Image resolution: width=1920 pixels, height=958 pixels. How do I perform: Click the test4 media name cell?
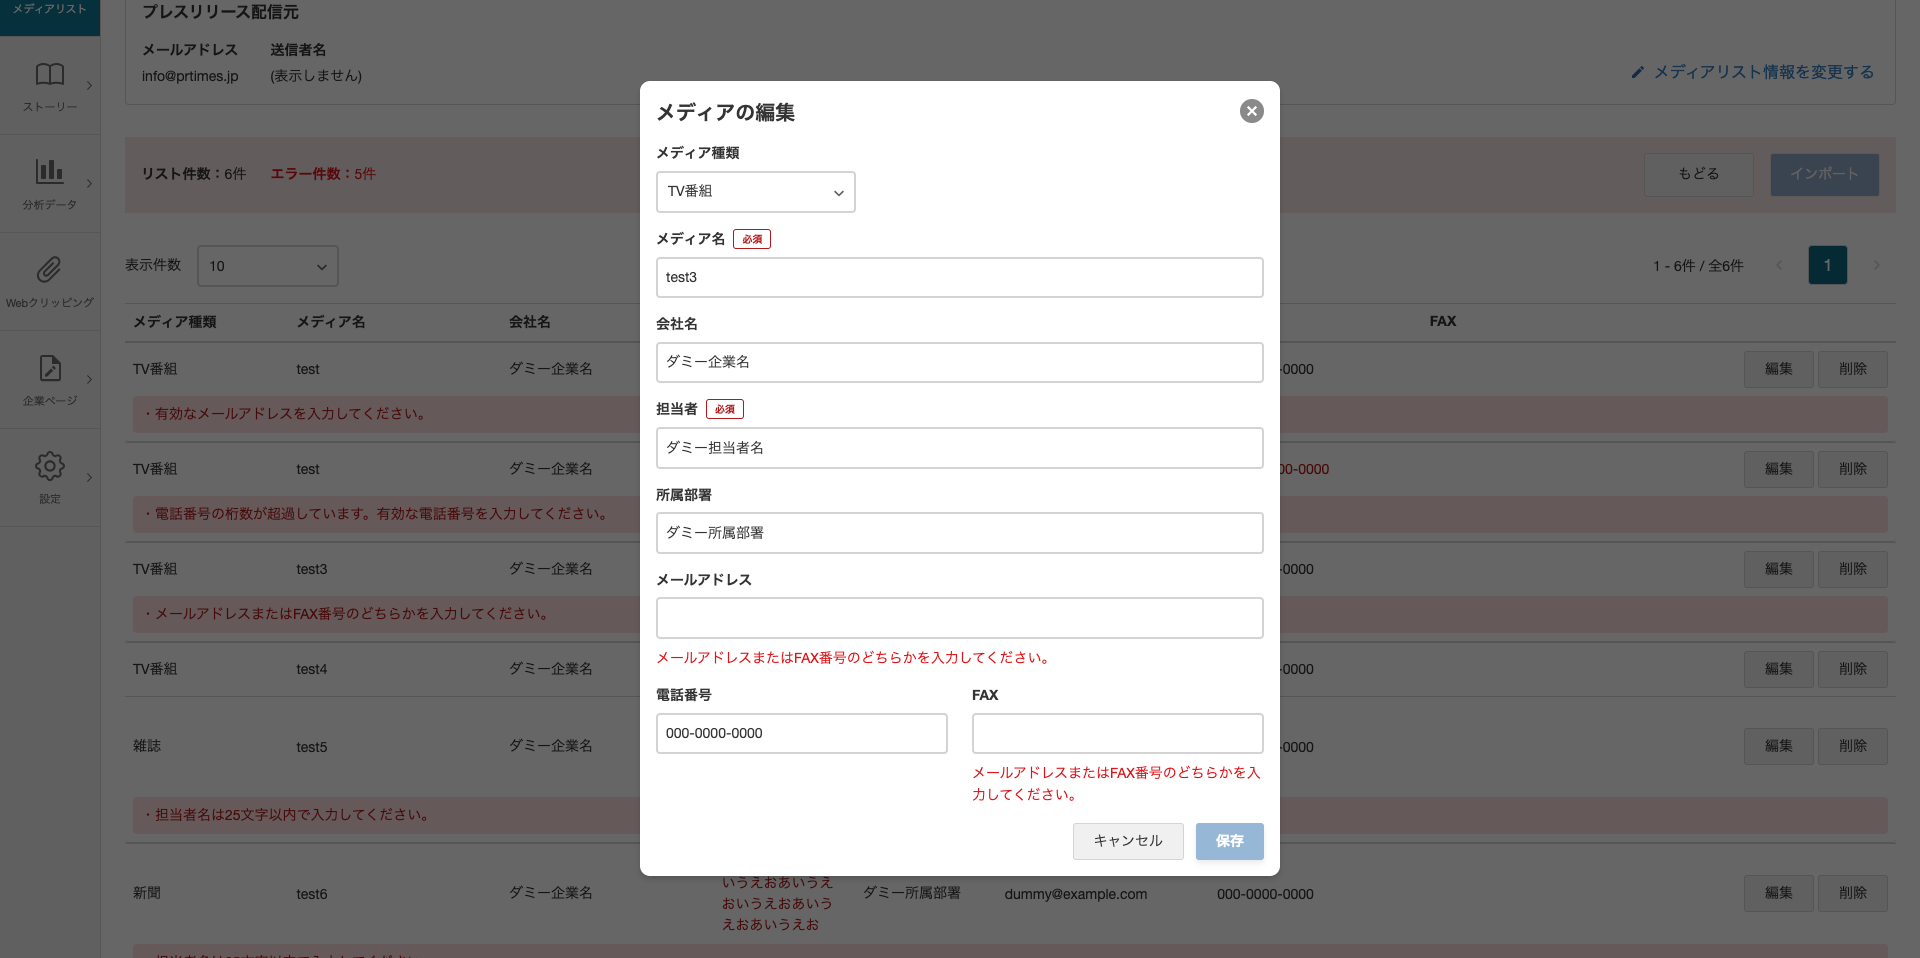point(312,669)
